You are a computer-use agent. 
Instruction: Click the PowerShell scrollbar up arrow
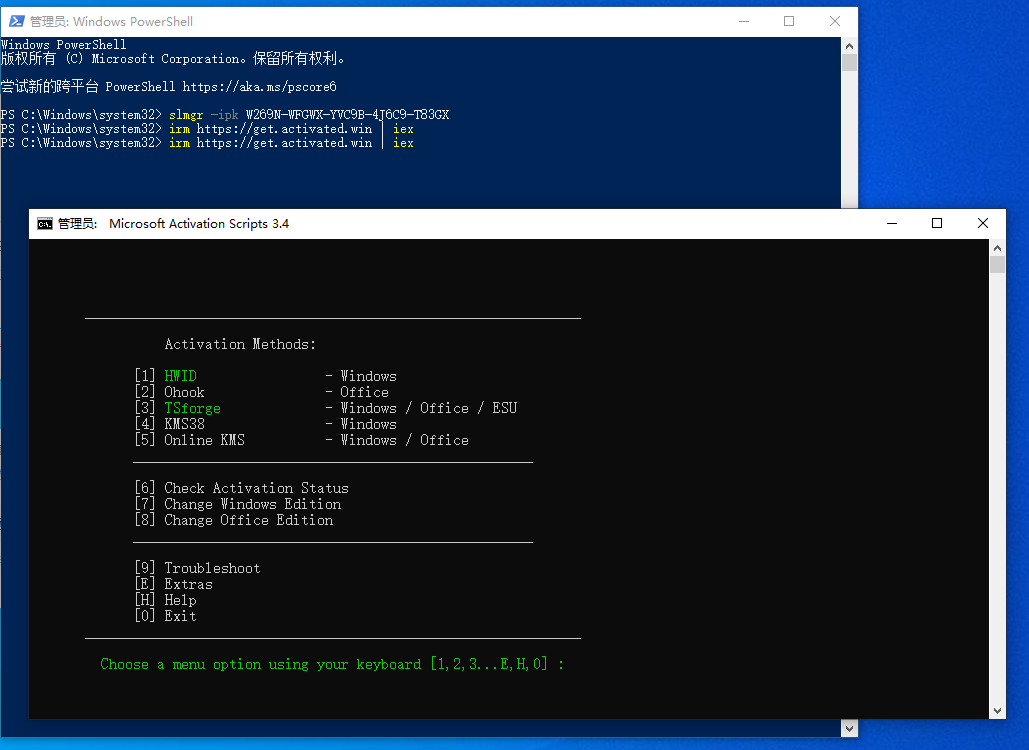click(x=849, y=46)
